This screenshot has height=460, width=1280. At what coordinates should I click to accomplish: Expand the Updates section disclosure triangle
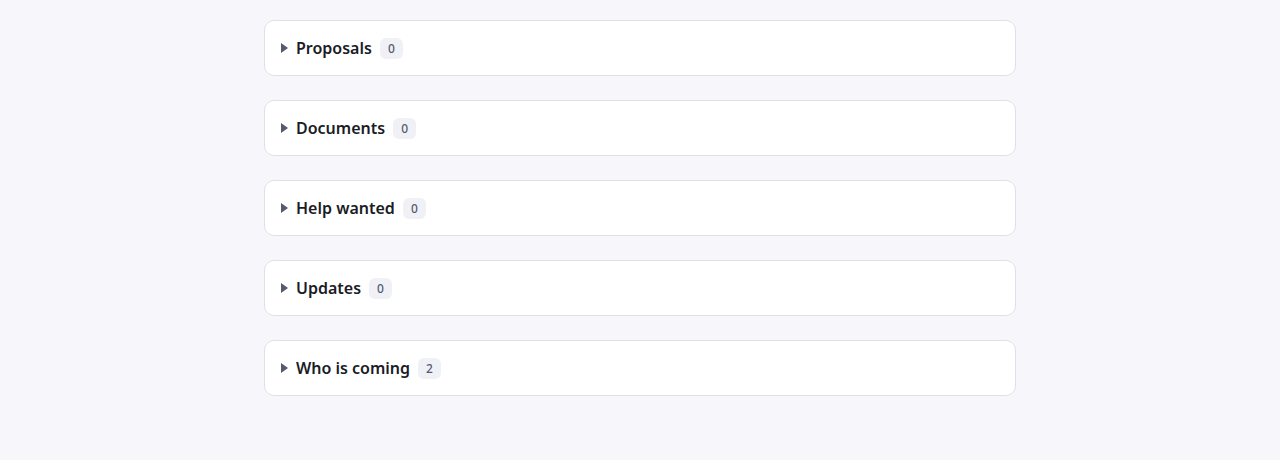click(x=285, y=288)
